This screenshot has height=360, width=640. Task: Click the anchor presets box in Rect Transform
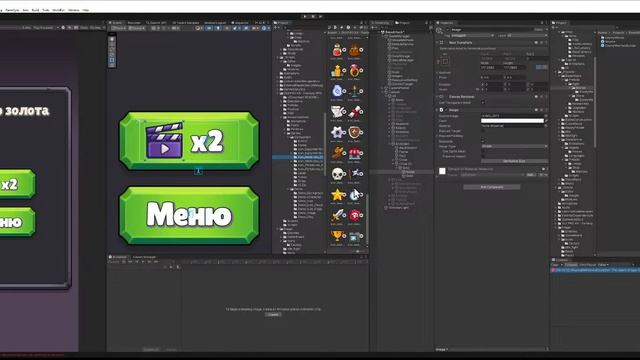point(445,61)
